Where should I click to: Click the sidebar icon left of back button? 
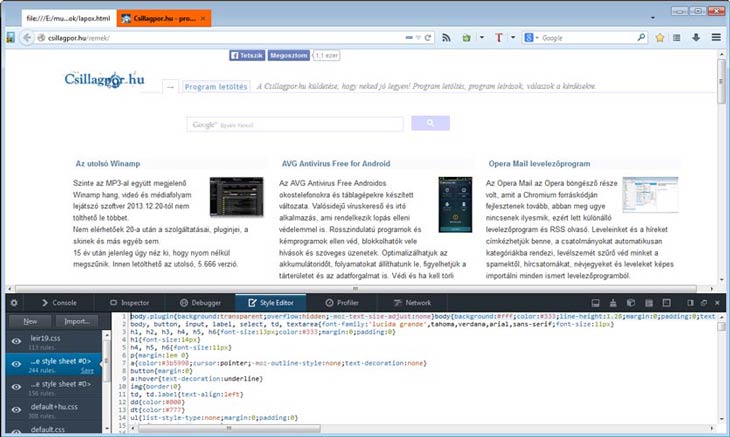tap(10, 38)
